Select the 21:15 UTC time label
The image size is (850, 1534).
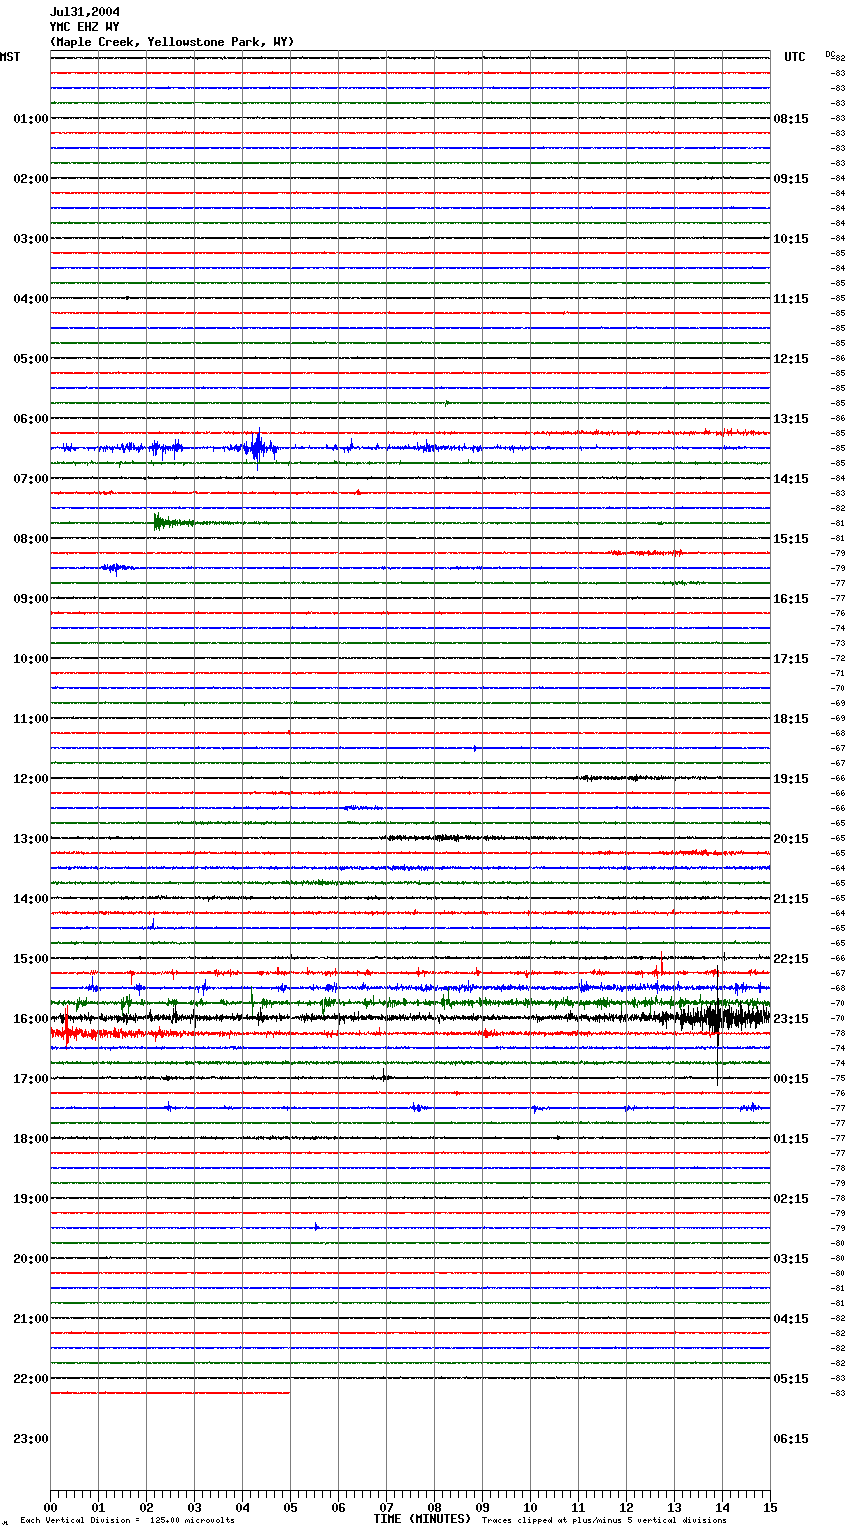coord(791,899)
